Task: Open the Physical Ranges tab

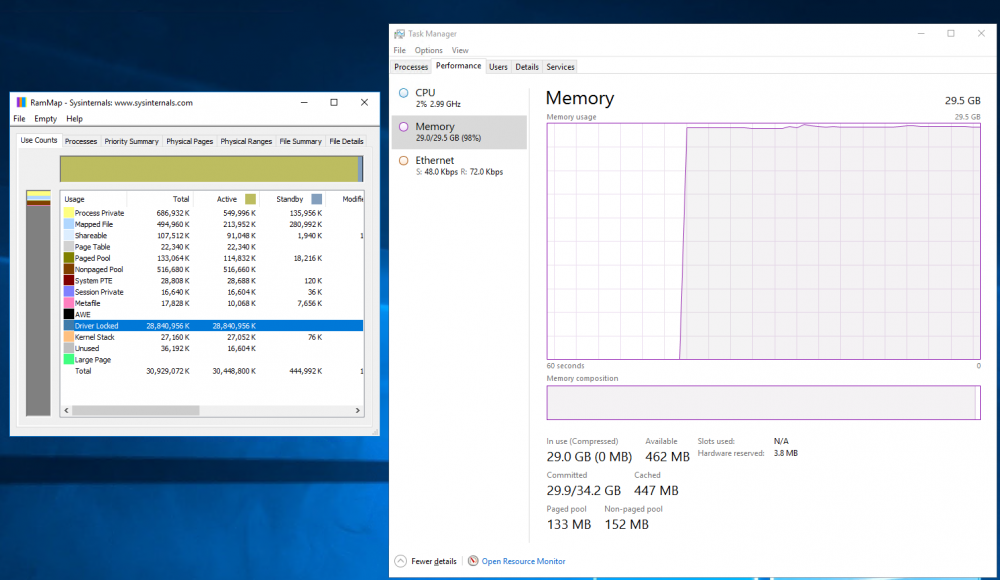Action: tap(246, 142)
